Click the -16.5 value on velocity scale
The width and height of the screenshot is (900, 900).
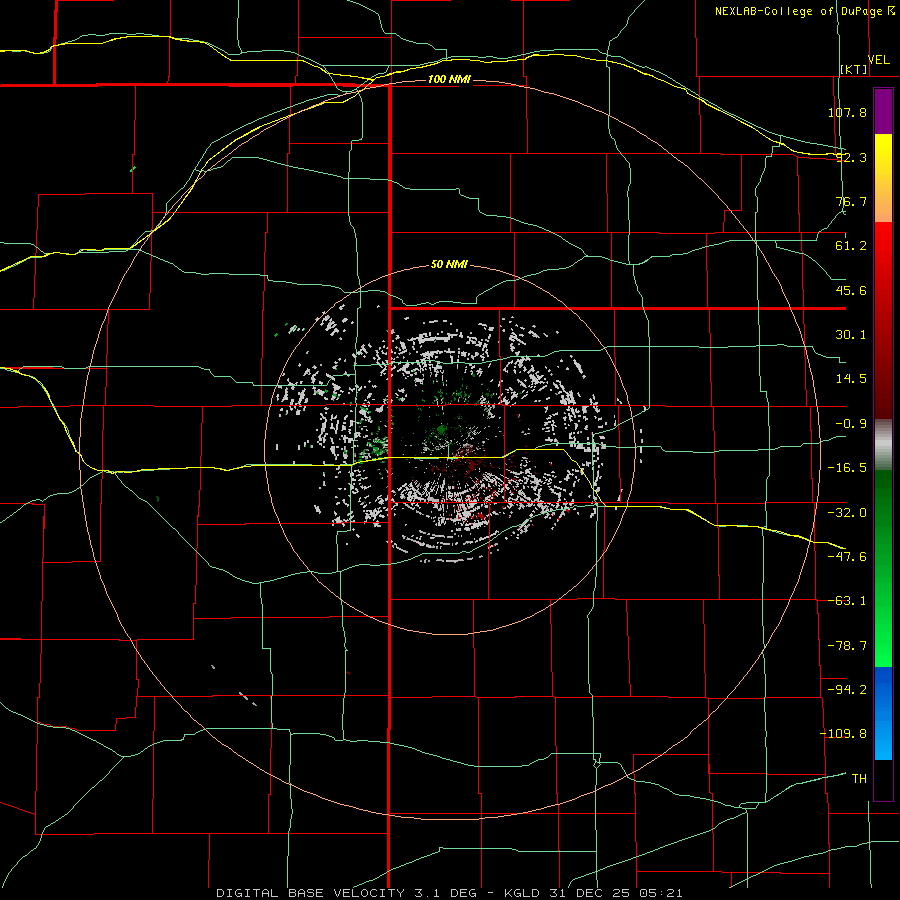[x=847, y=468]
